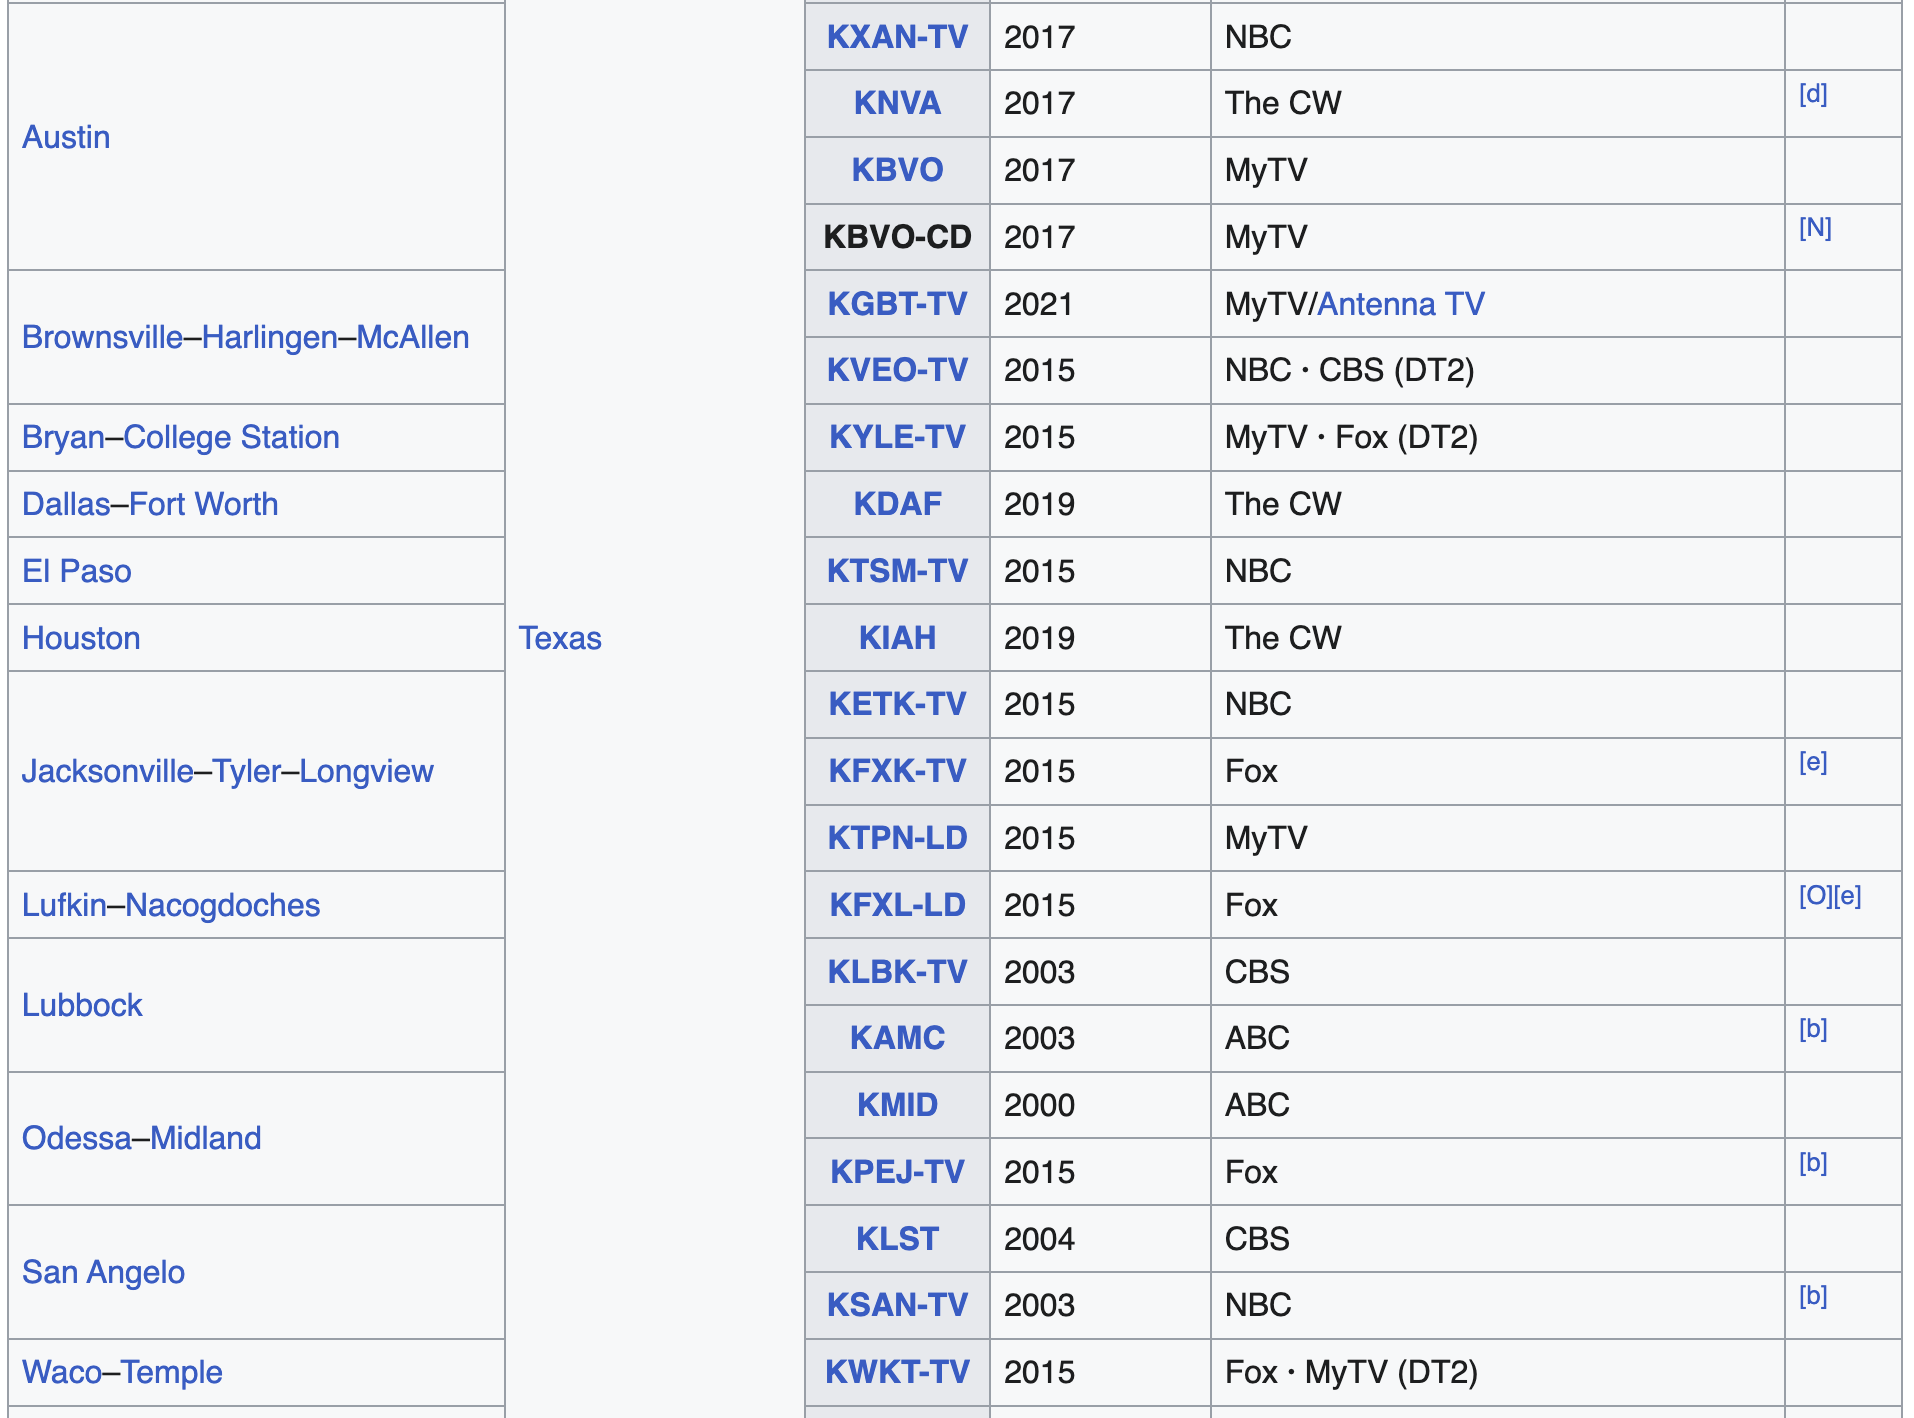Open the Waco–Temple link
The image size is (1914, 1418).
pyautogui.click(x=122, y=1372)
